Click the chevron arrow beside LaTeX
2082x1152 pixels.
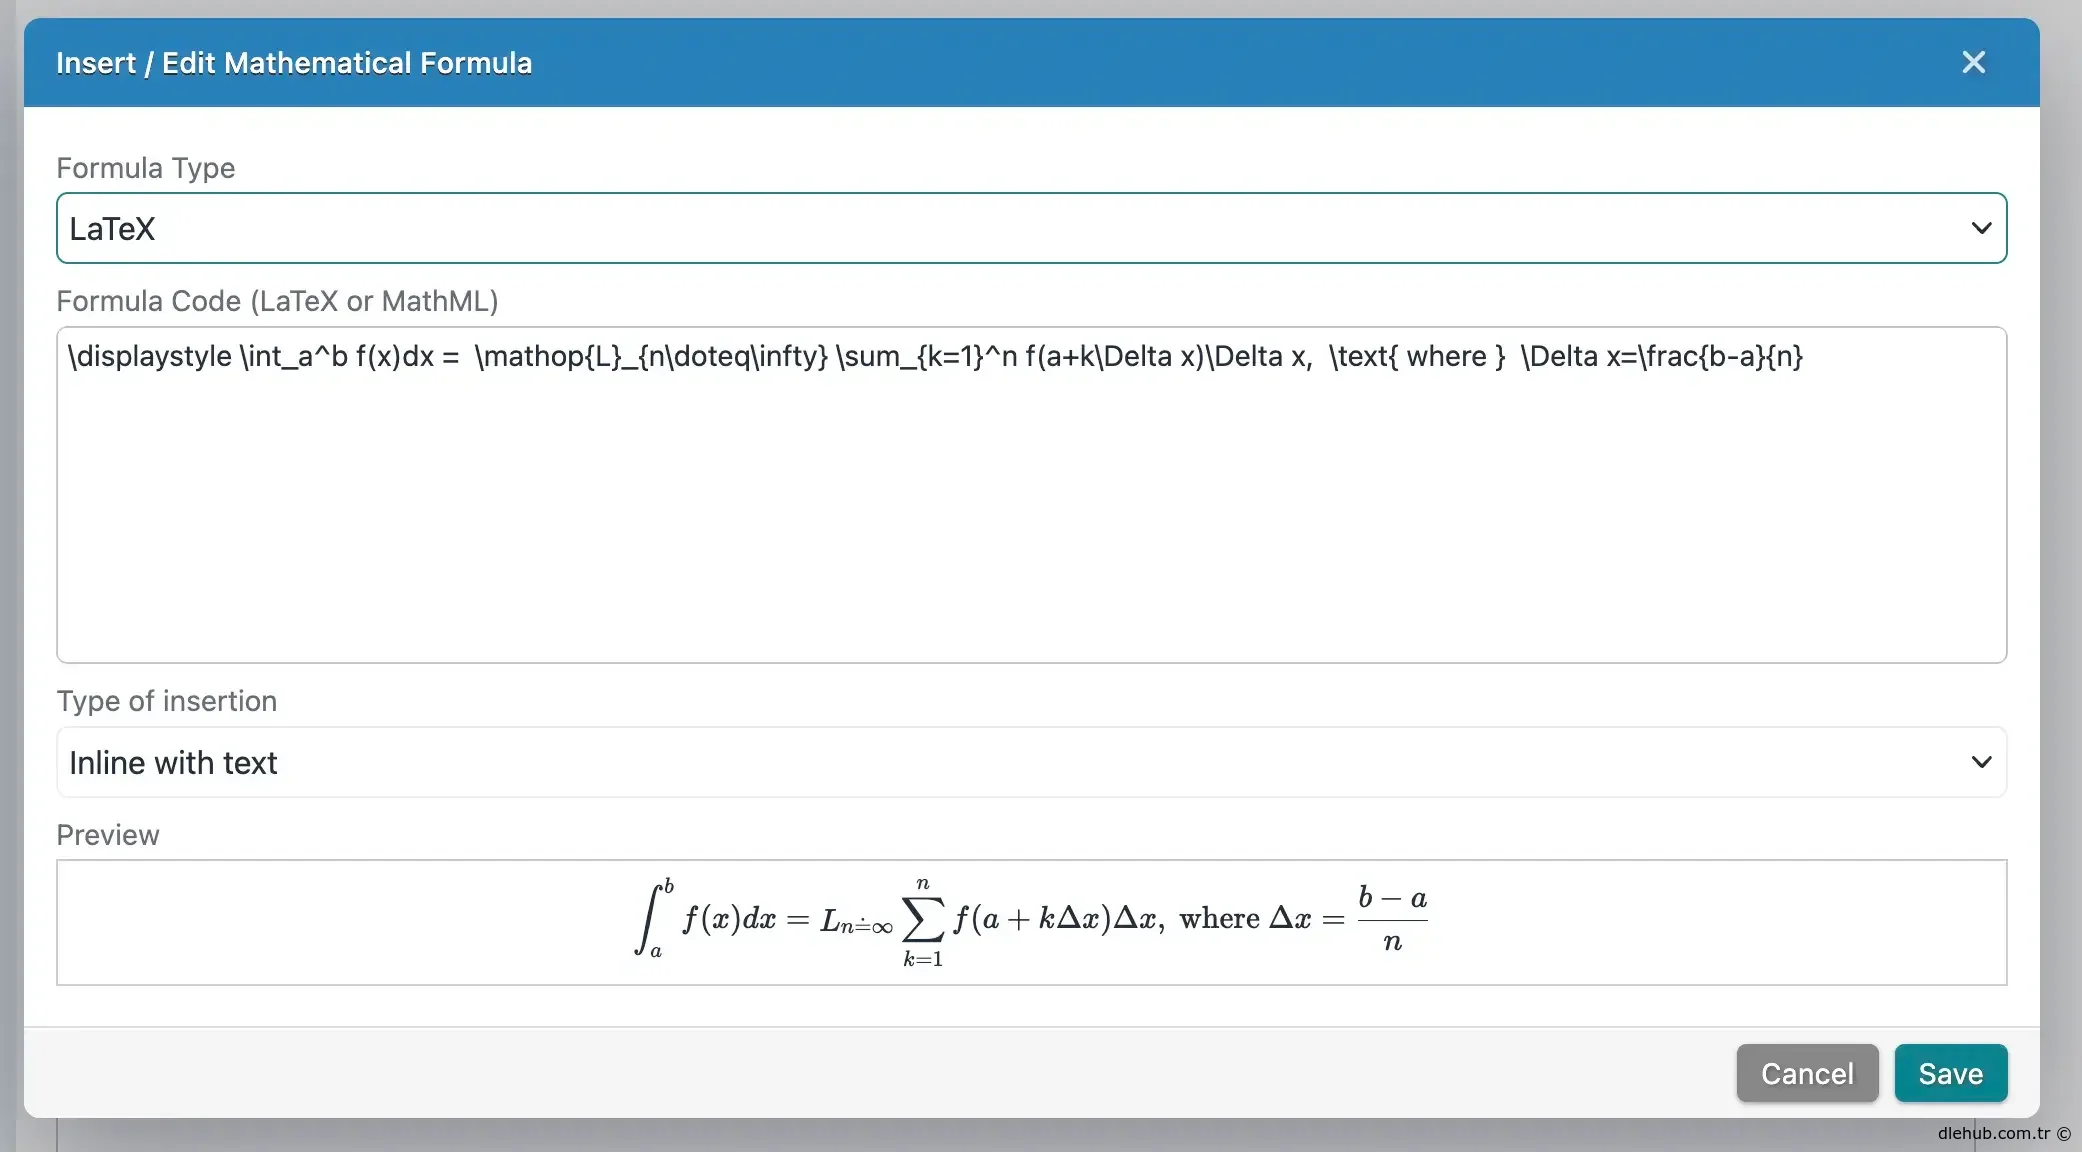[1980, 228]
